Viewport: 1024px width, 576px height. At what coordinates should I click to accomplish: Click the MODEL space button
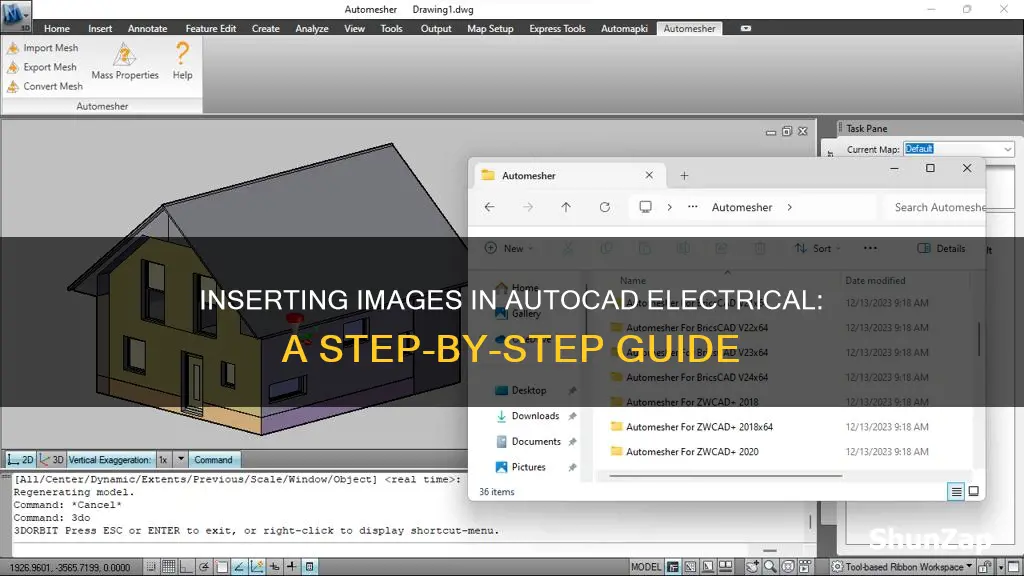(x=646, y=567)
